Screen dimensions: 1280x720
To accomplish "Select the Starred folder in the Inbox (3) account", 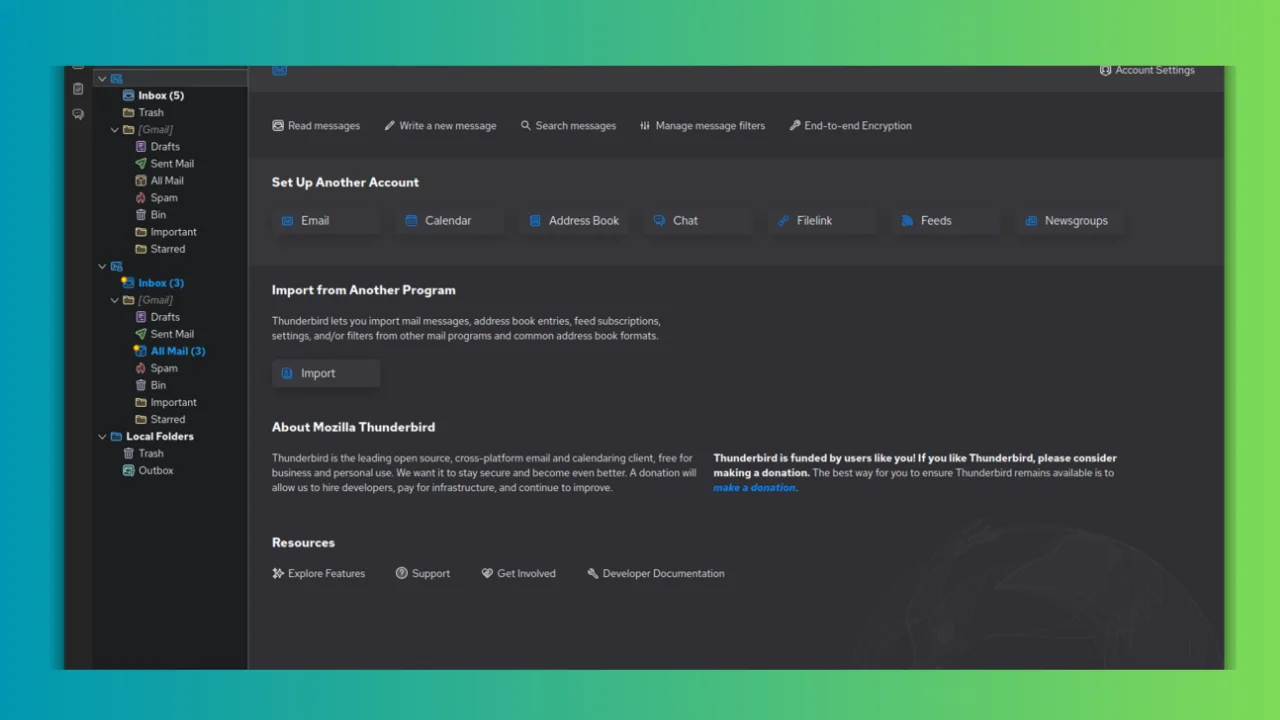I will click(168, 420).
